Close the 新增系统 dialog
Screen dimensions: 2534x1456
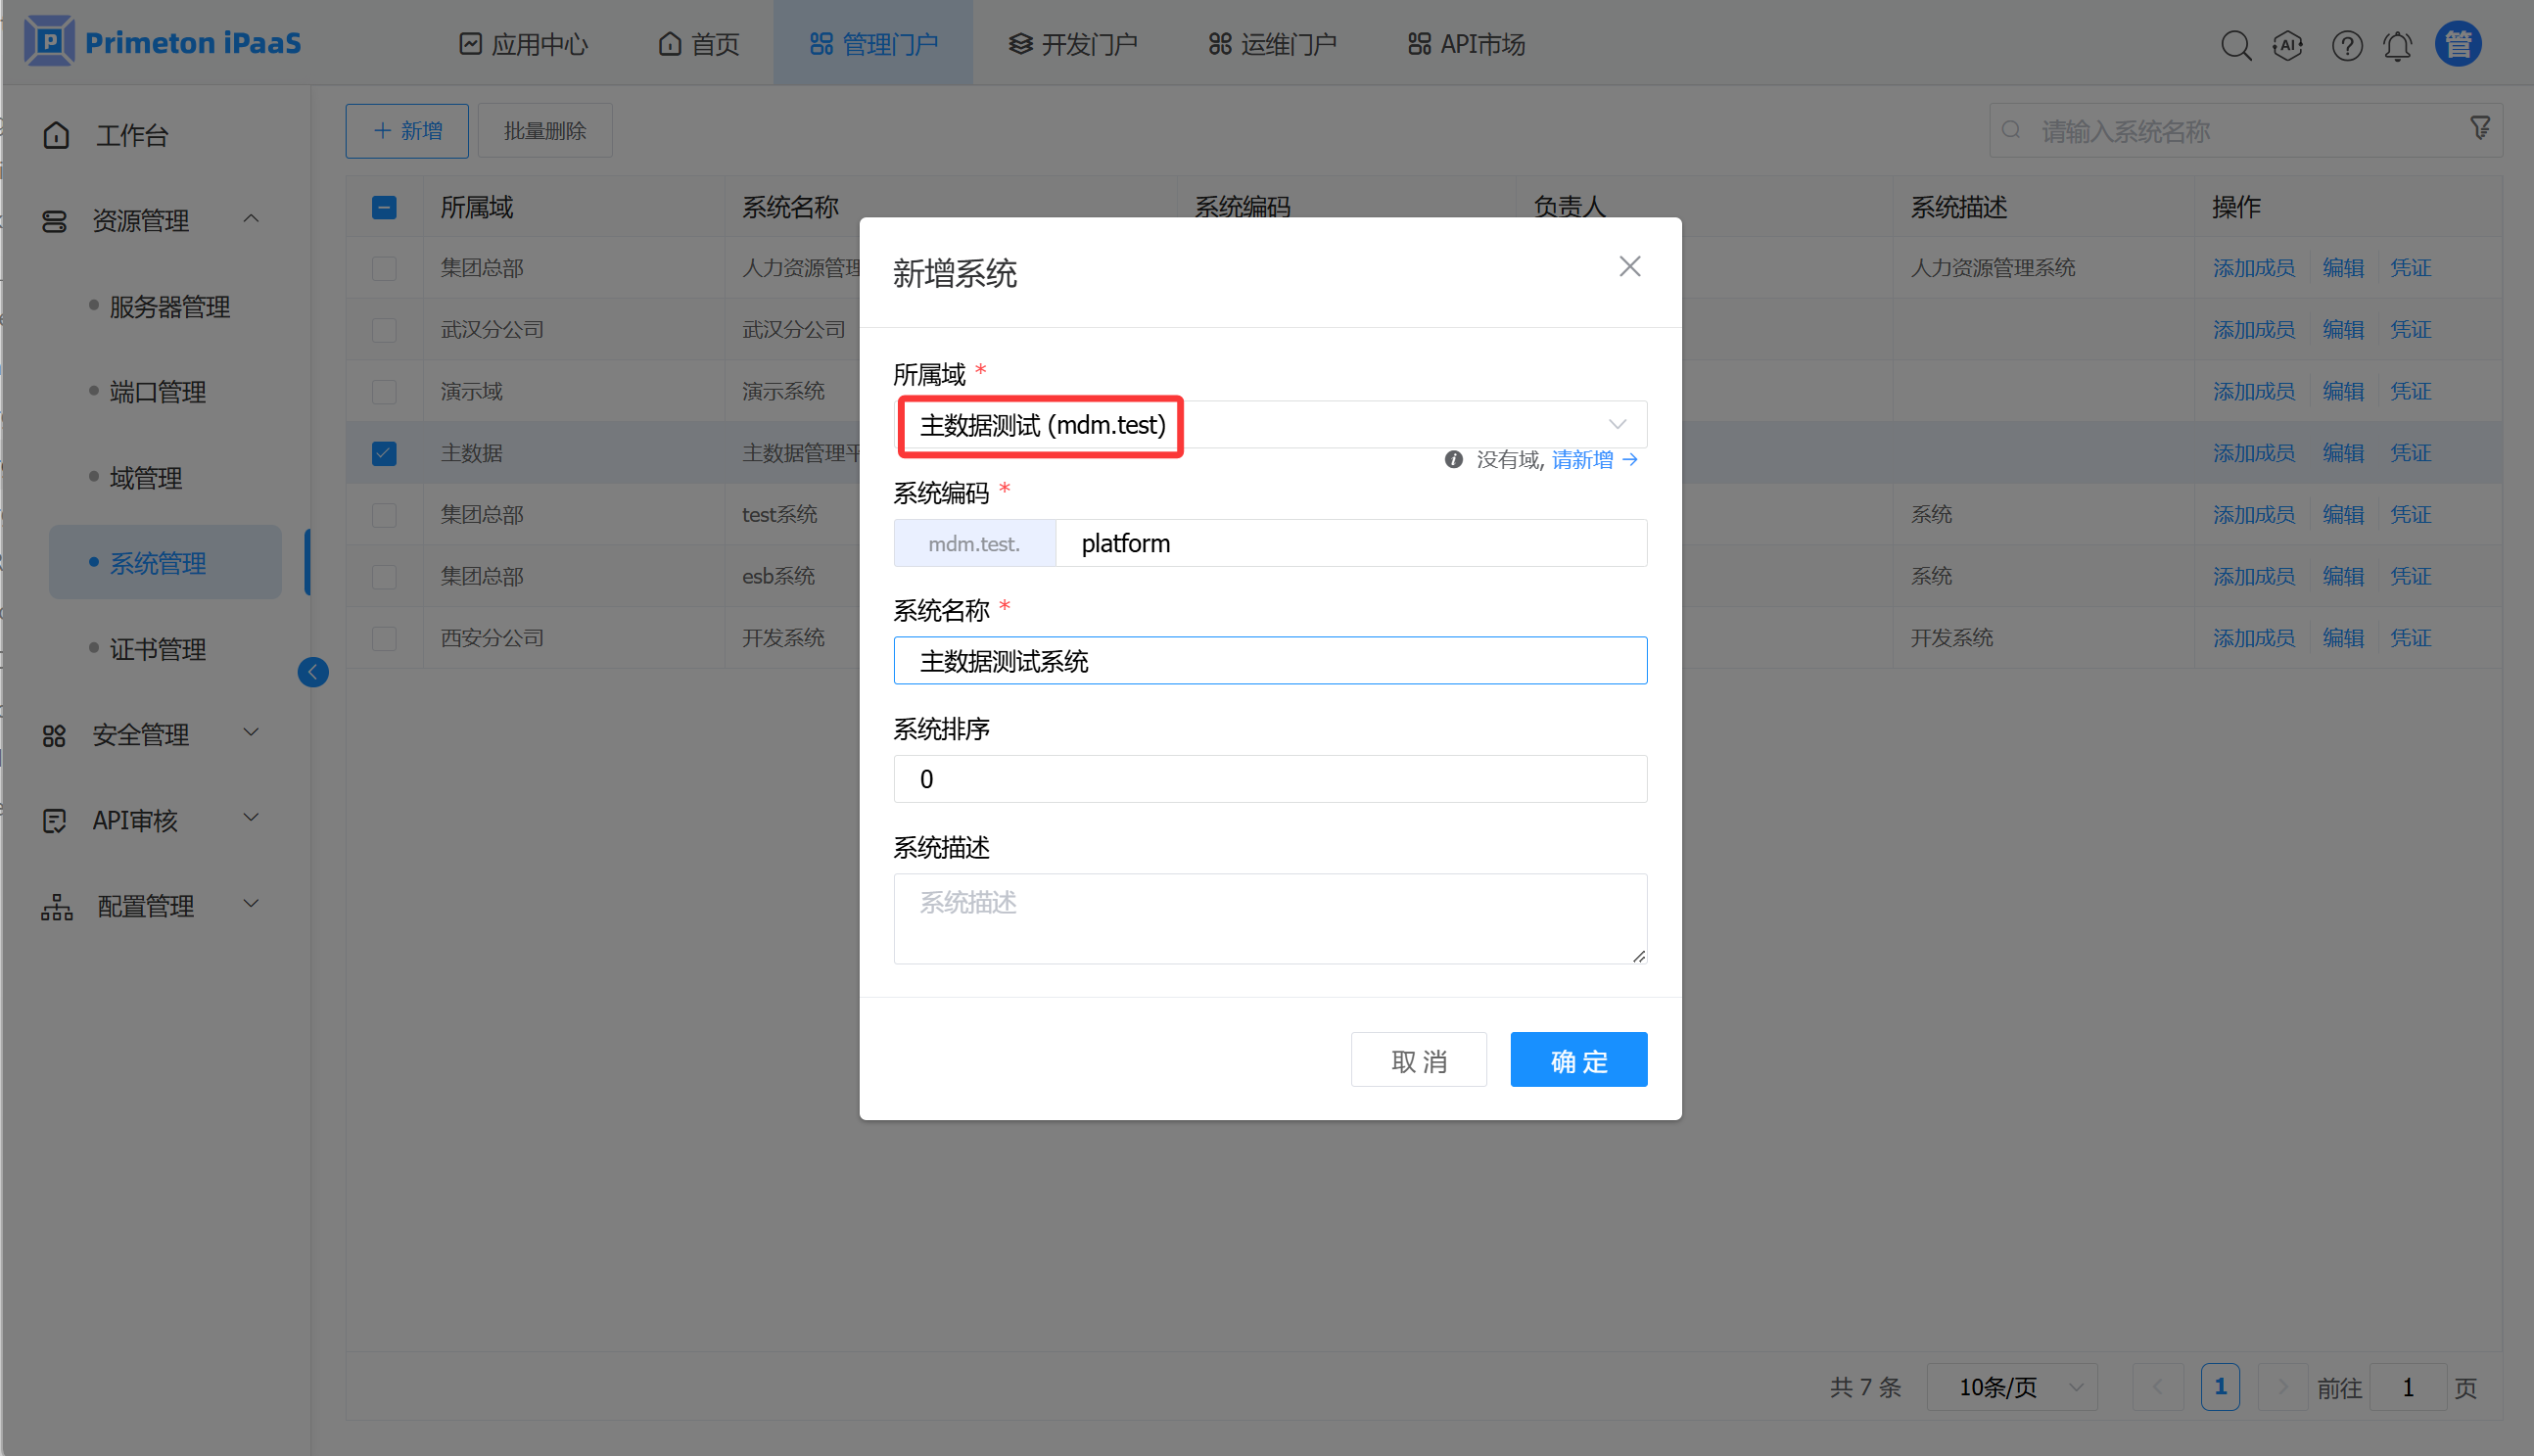tap(1629, 267)
